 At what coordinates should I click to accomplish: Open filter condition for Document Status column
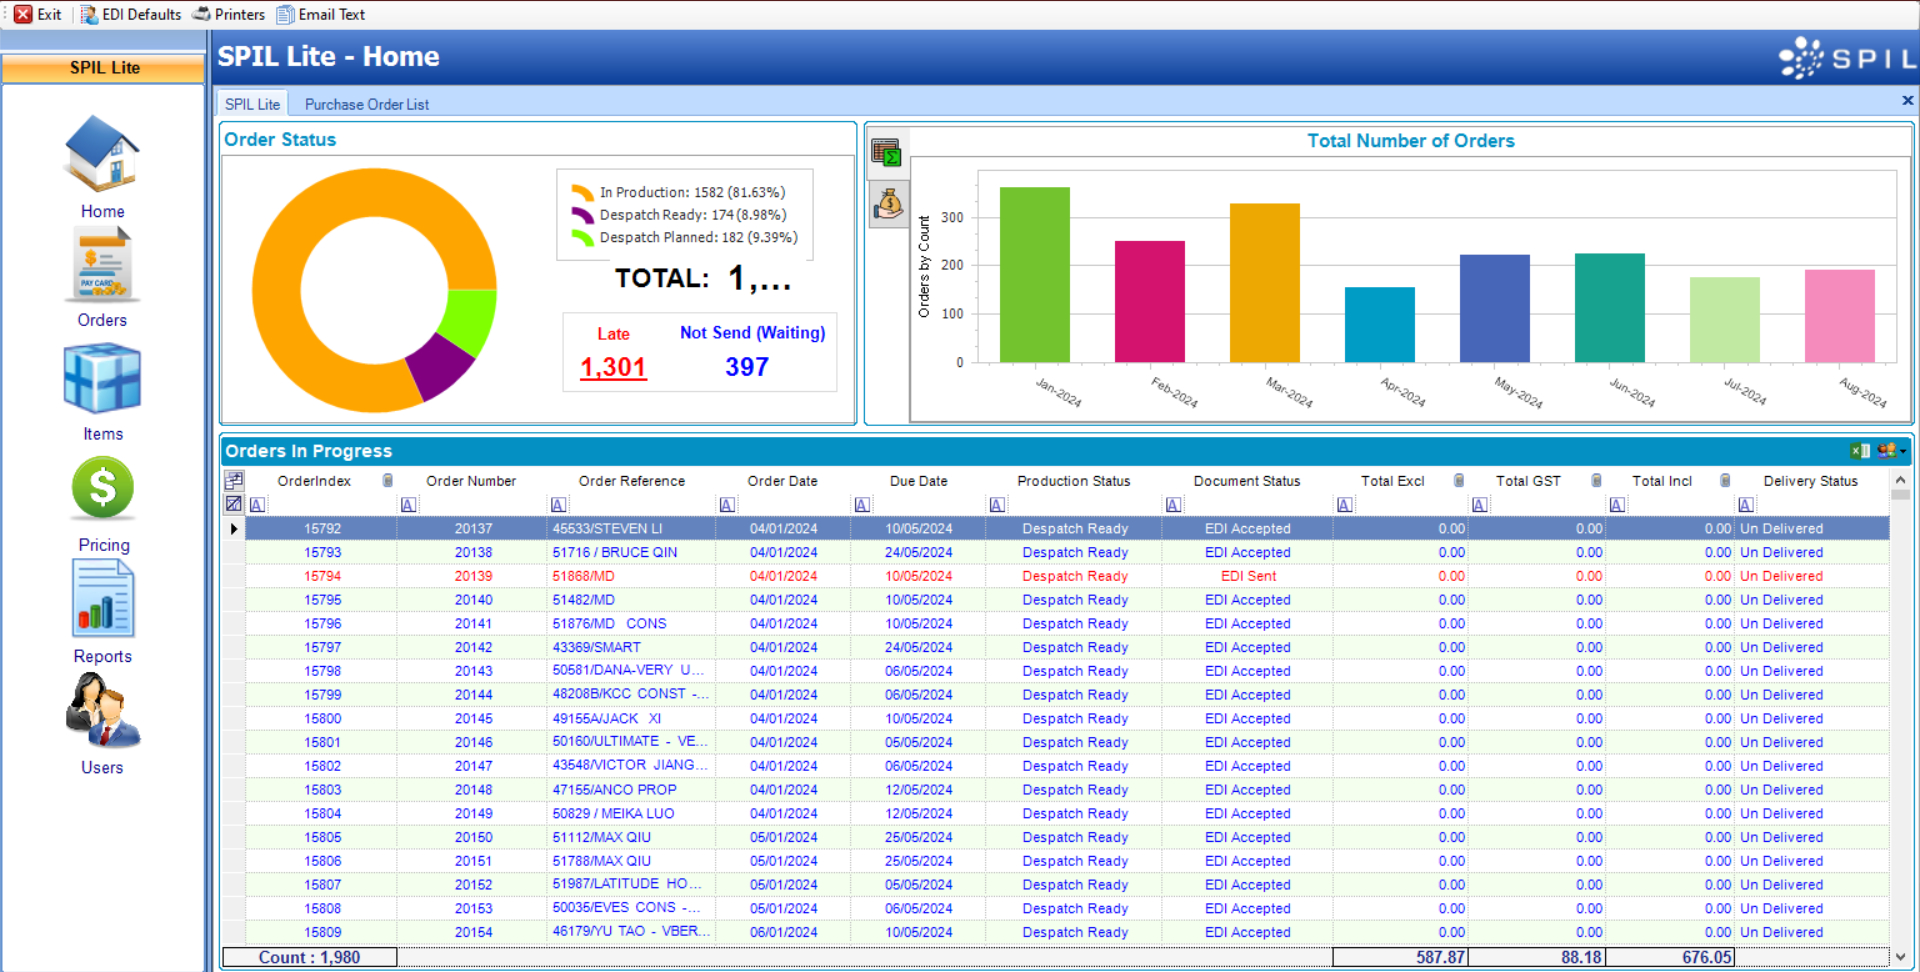click(1173, 505)
